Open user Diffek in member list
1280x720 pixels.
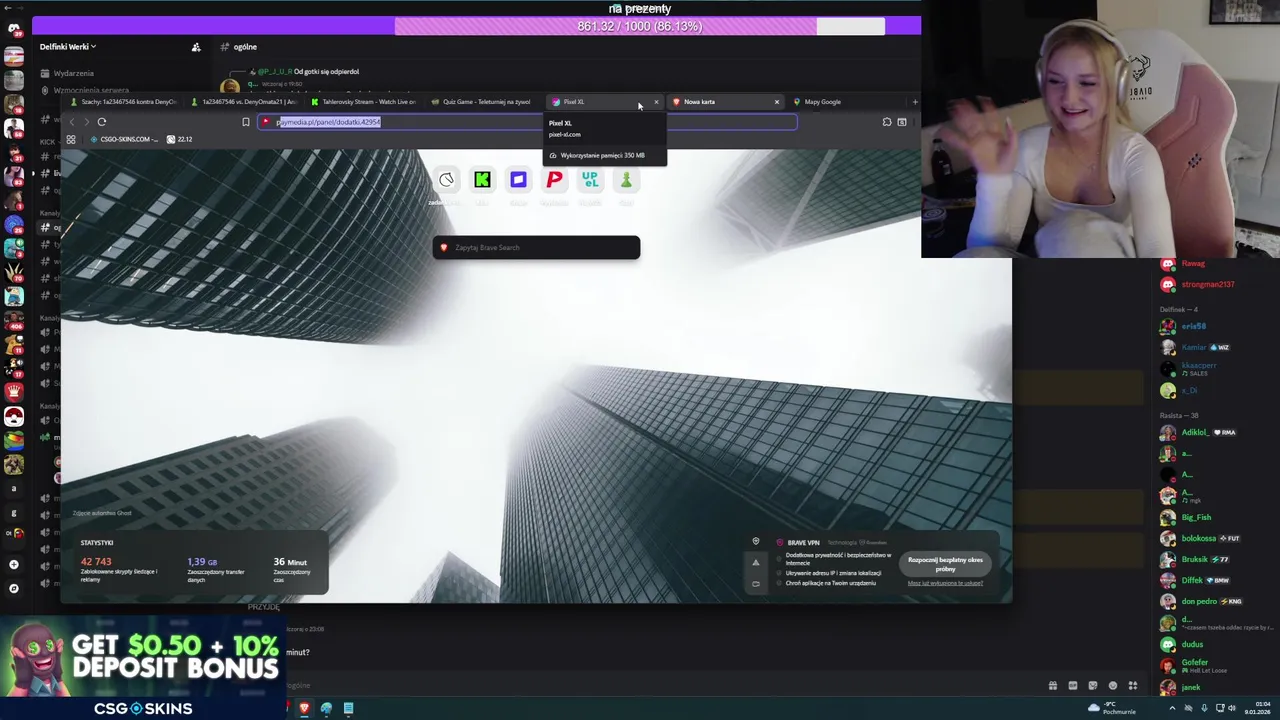coord(1193,580)
